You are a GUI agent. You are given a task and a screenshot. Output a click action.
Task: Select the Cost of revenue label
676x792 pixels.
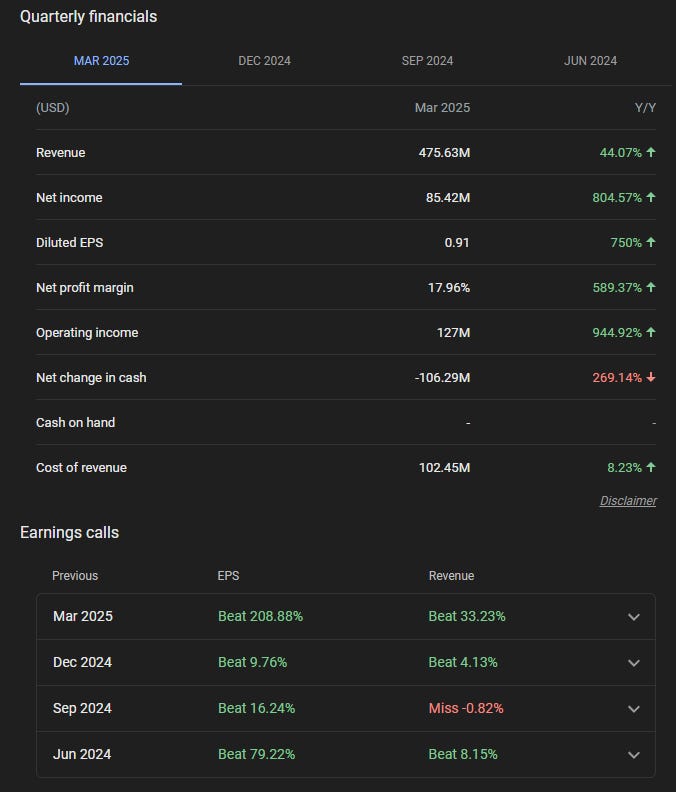pyautogui.click(x=81, y=467)
